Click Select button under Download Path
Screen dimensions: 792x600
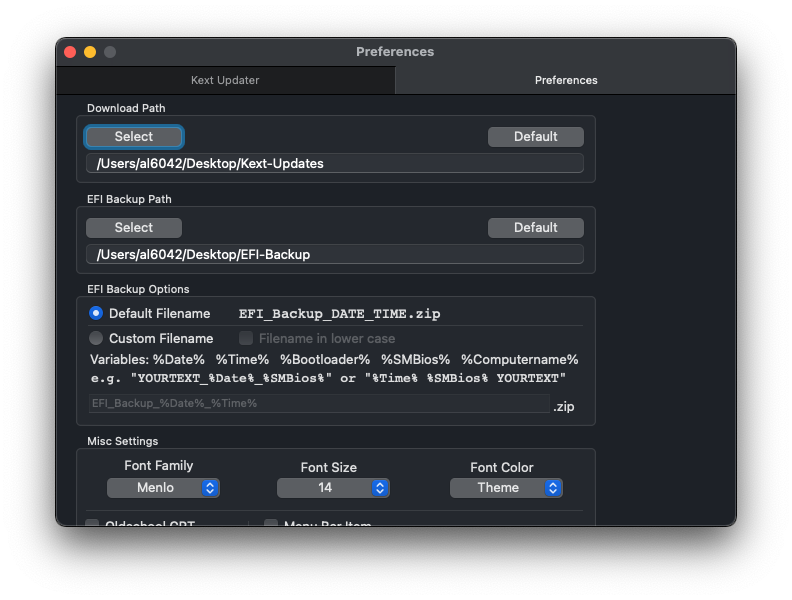[x=134, y=137]
